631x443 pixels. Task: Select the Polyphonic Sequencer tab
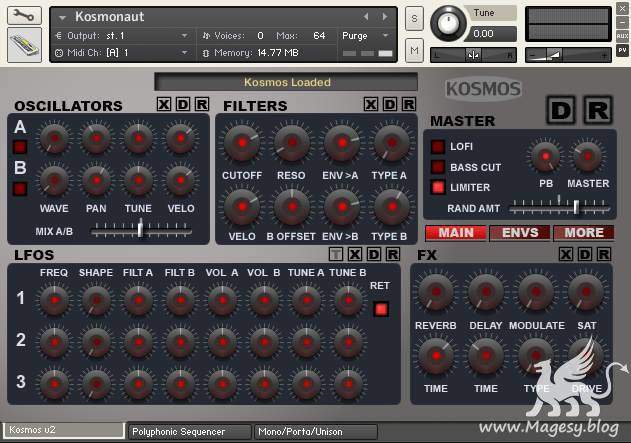point(189,432)
